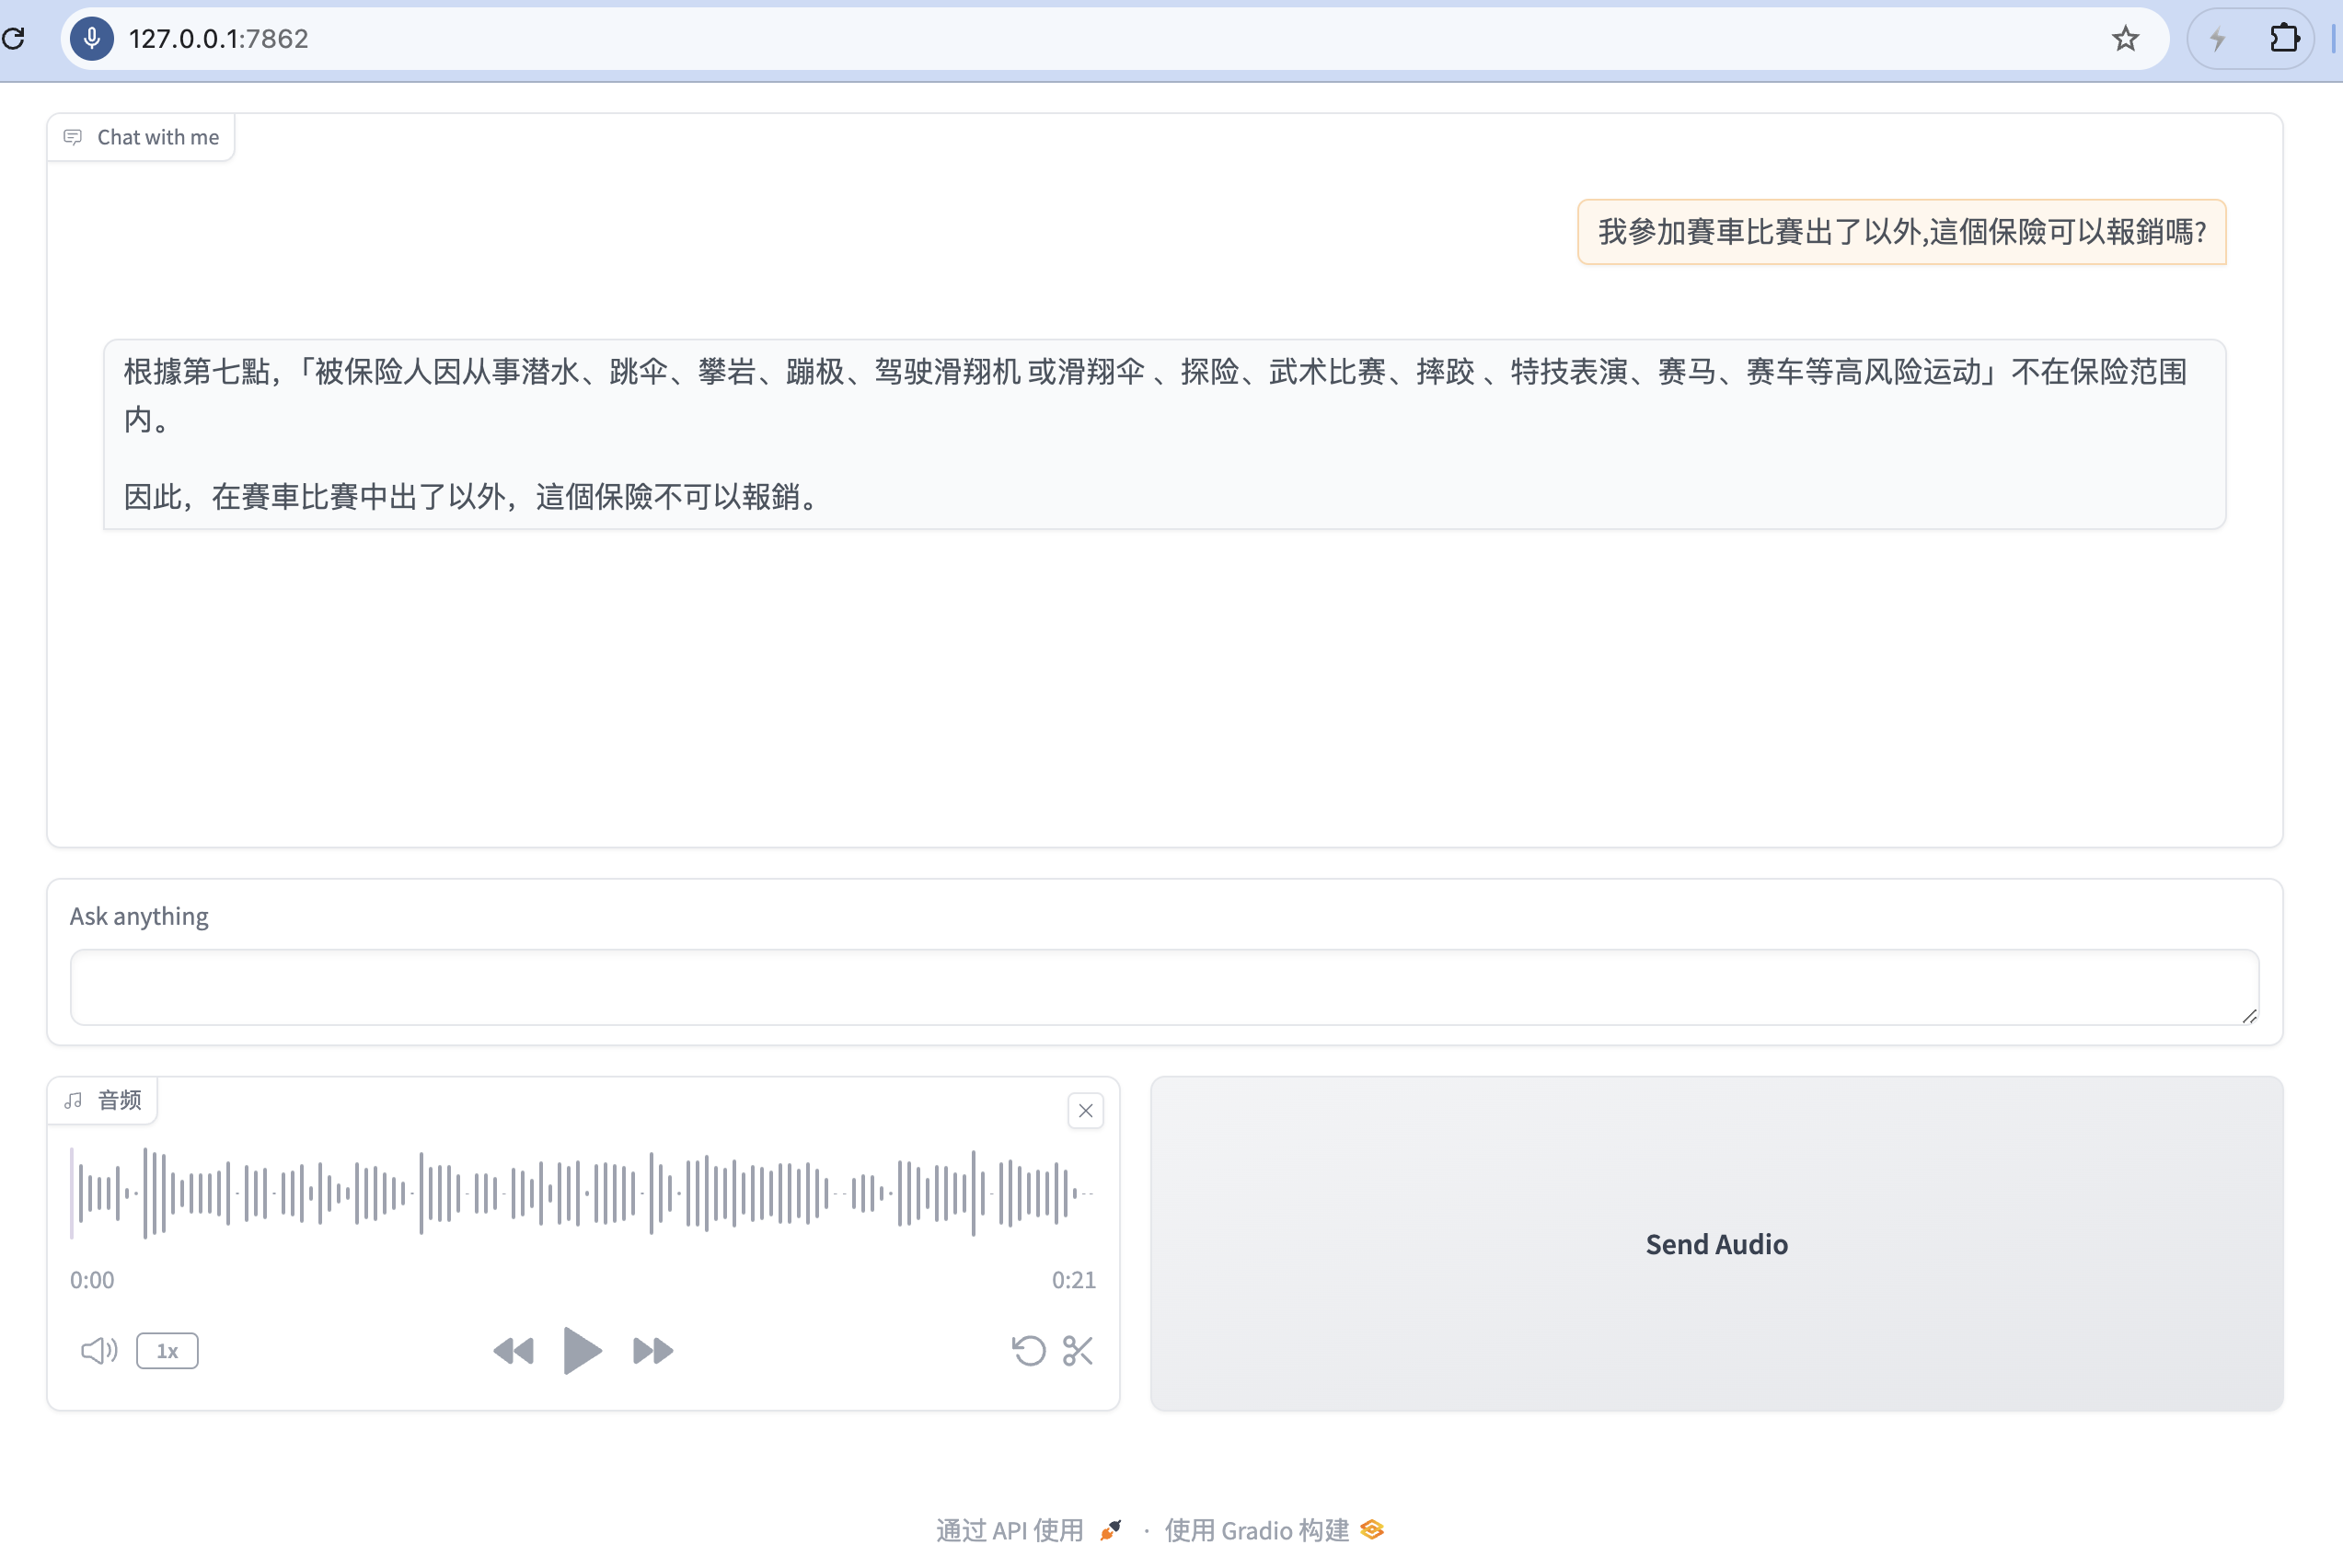Click the 音频 music note icon
The height and width of the screenshot is (1568, 2343).
pyautogui.click(x=73, y=1100)
